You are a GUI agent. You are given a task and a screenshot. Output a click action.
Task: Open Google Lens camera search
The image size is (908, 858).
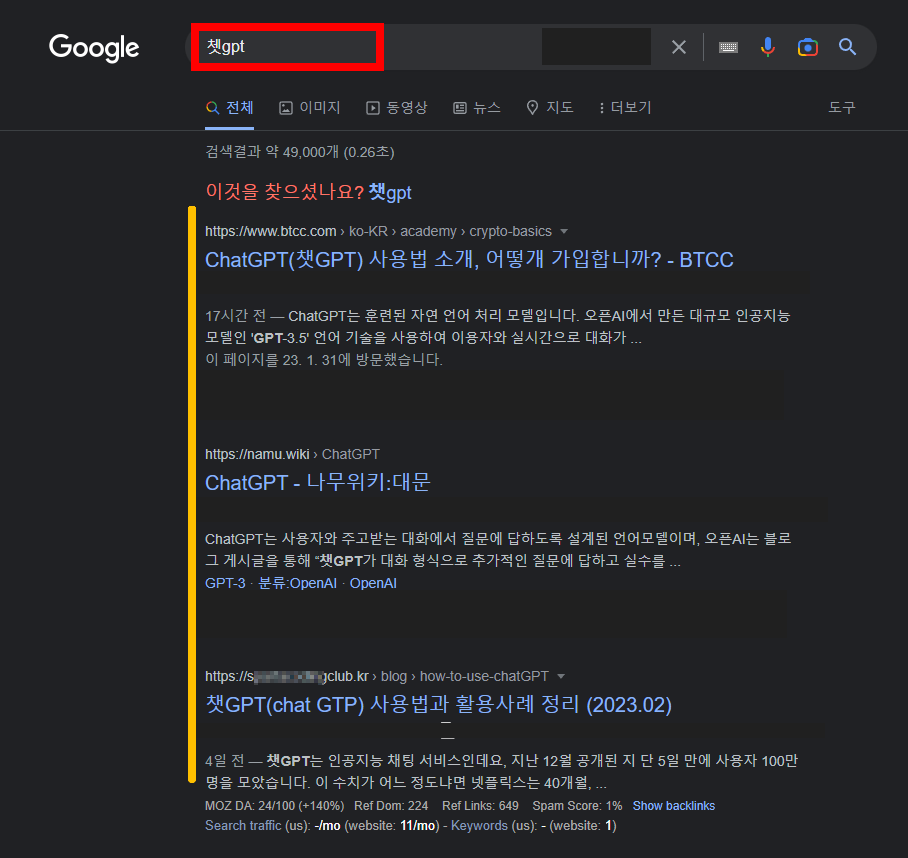(x=807, y=46)
